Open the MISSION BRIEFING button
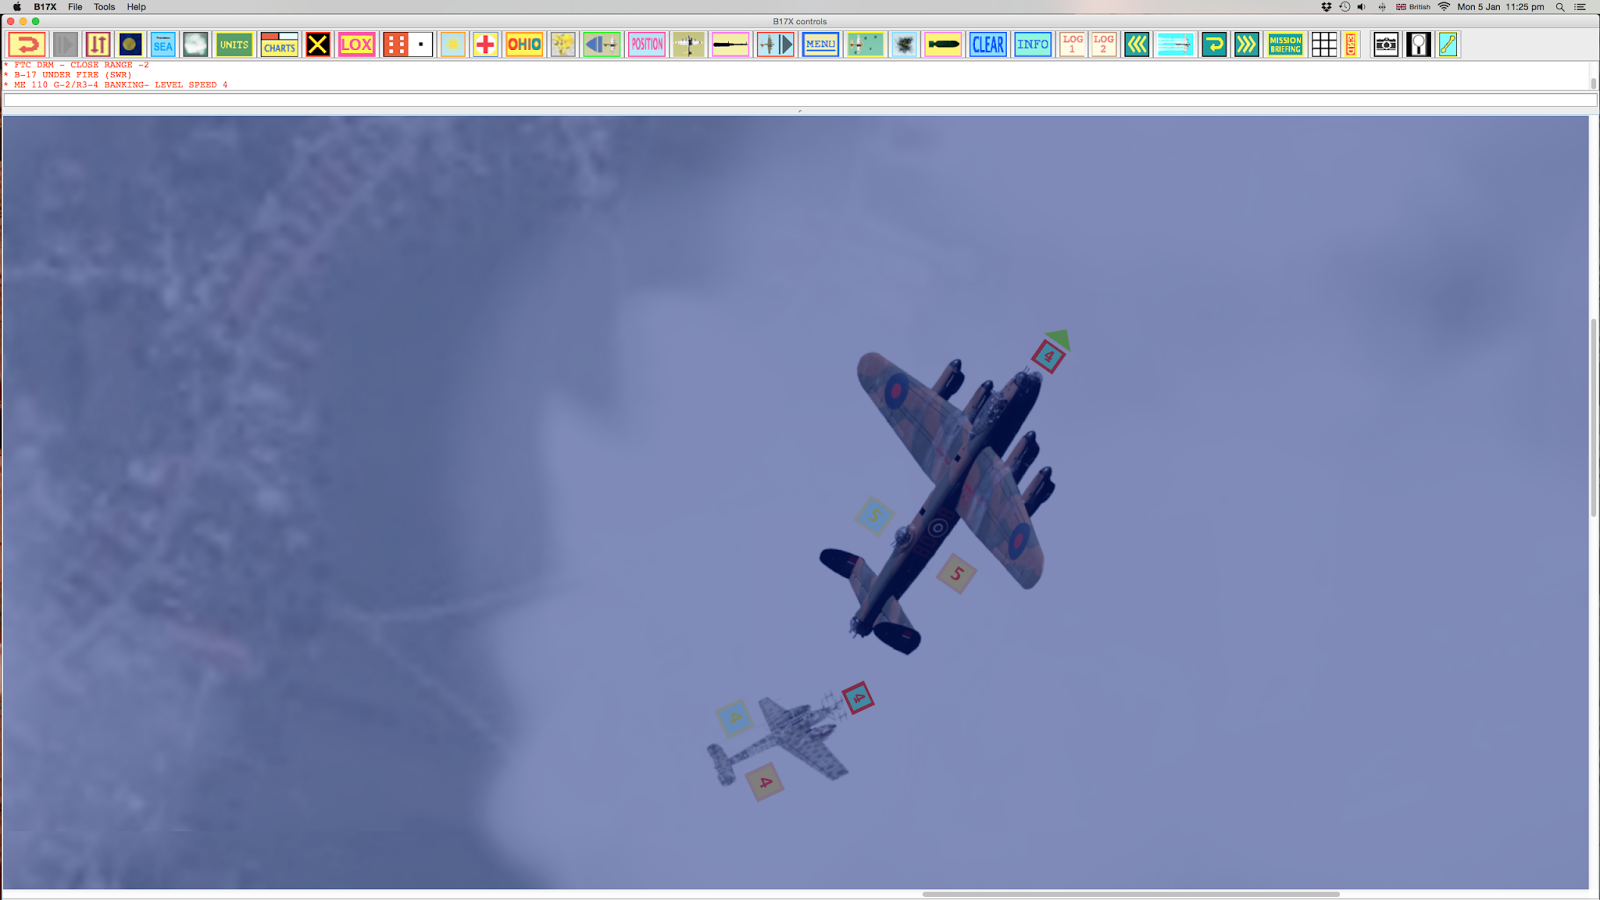The height and width of the screenshot is (900, 1600). point(1285,44)
